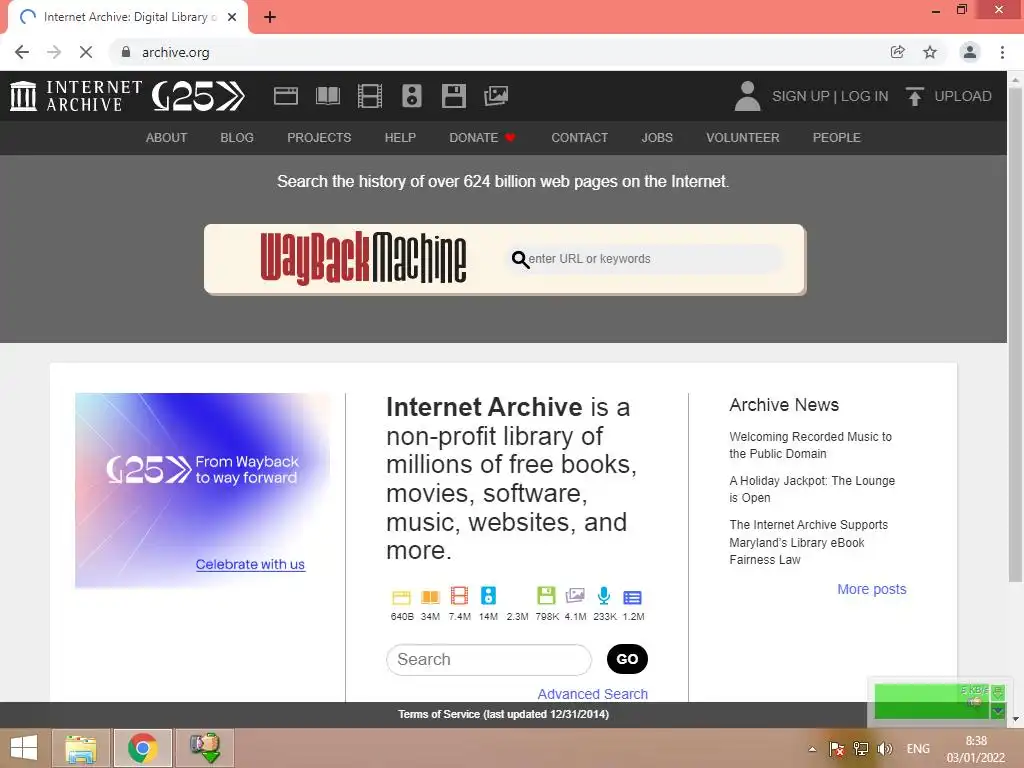
Task: Click the Celebrate with us link
Action: pos(250,564)
